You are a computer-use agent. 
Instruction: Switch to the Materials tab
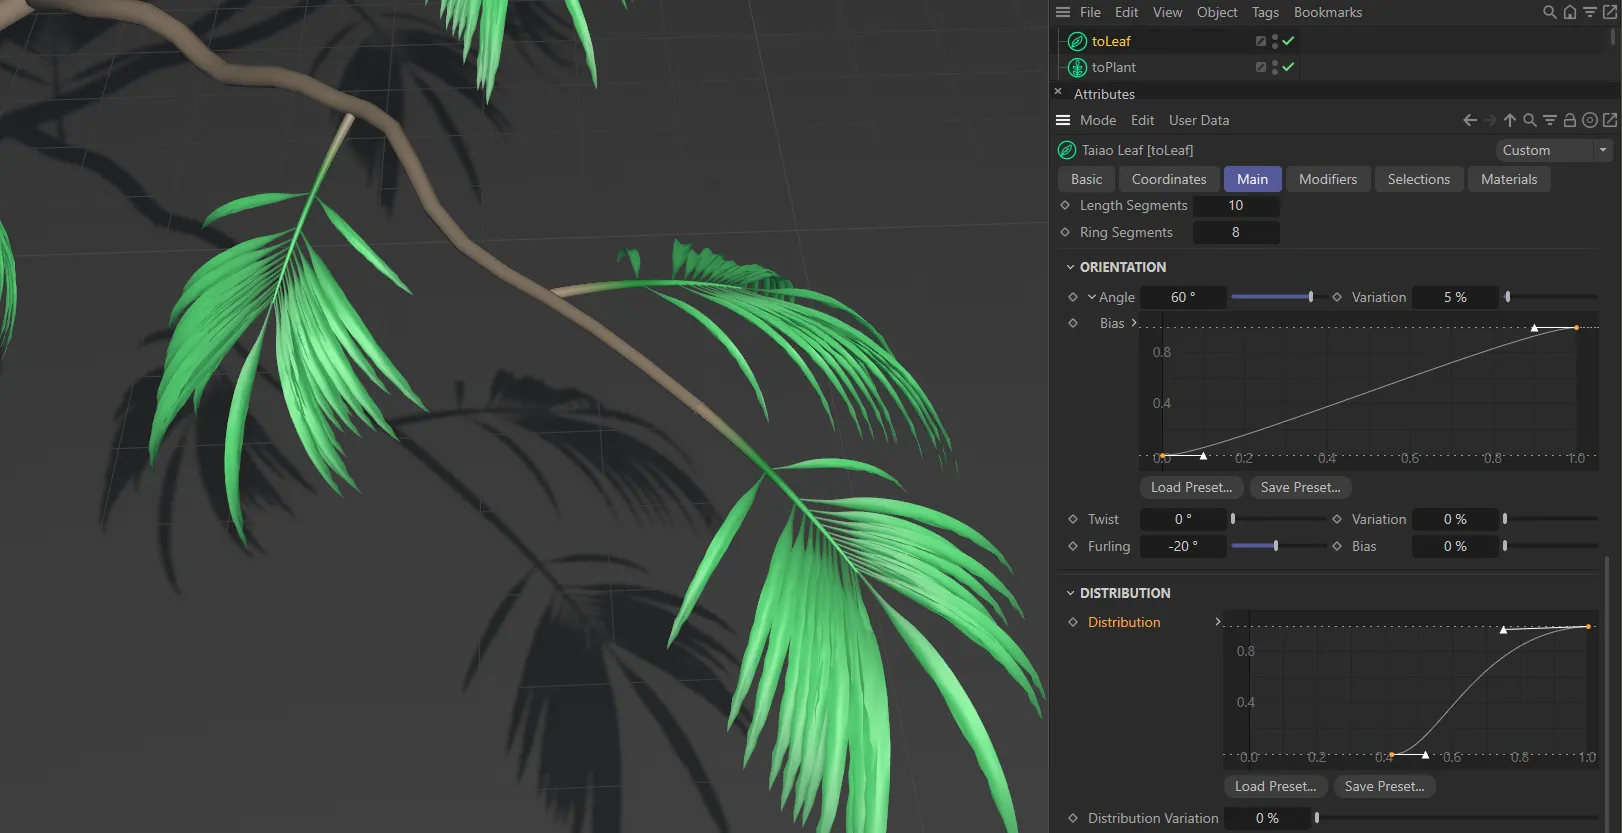(x=1509, y=179)
